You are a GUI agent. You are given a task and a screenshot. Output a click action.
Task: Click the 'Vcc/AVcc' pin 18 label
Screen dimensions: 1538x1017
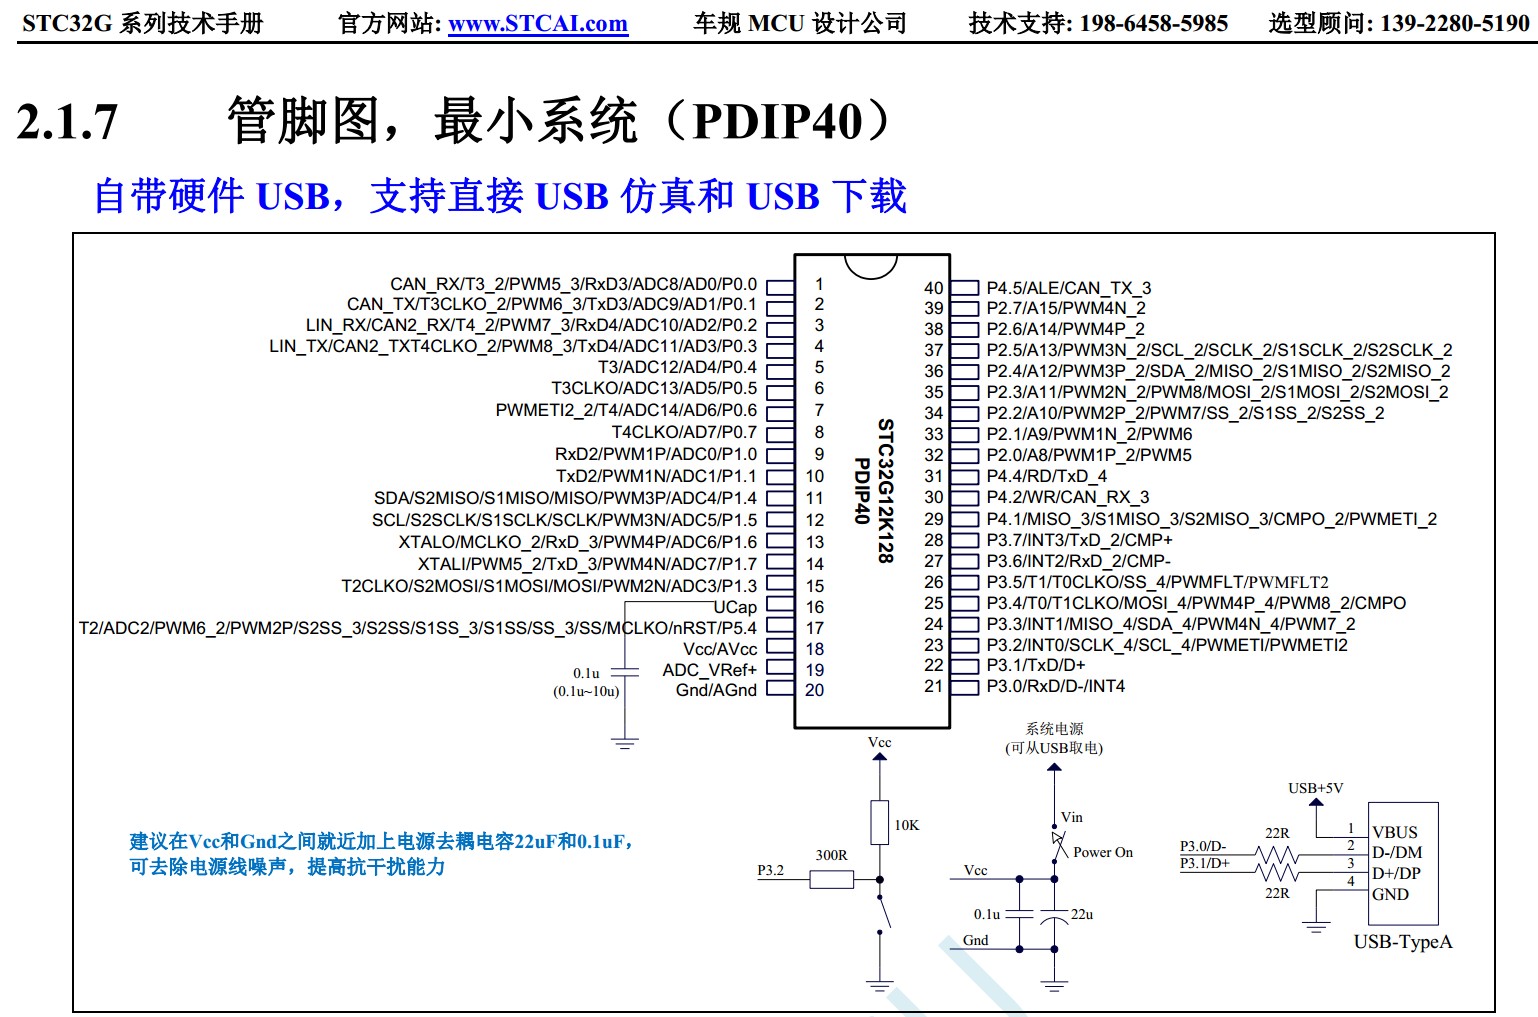click(720, 649)
